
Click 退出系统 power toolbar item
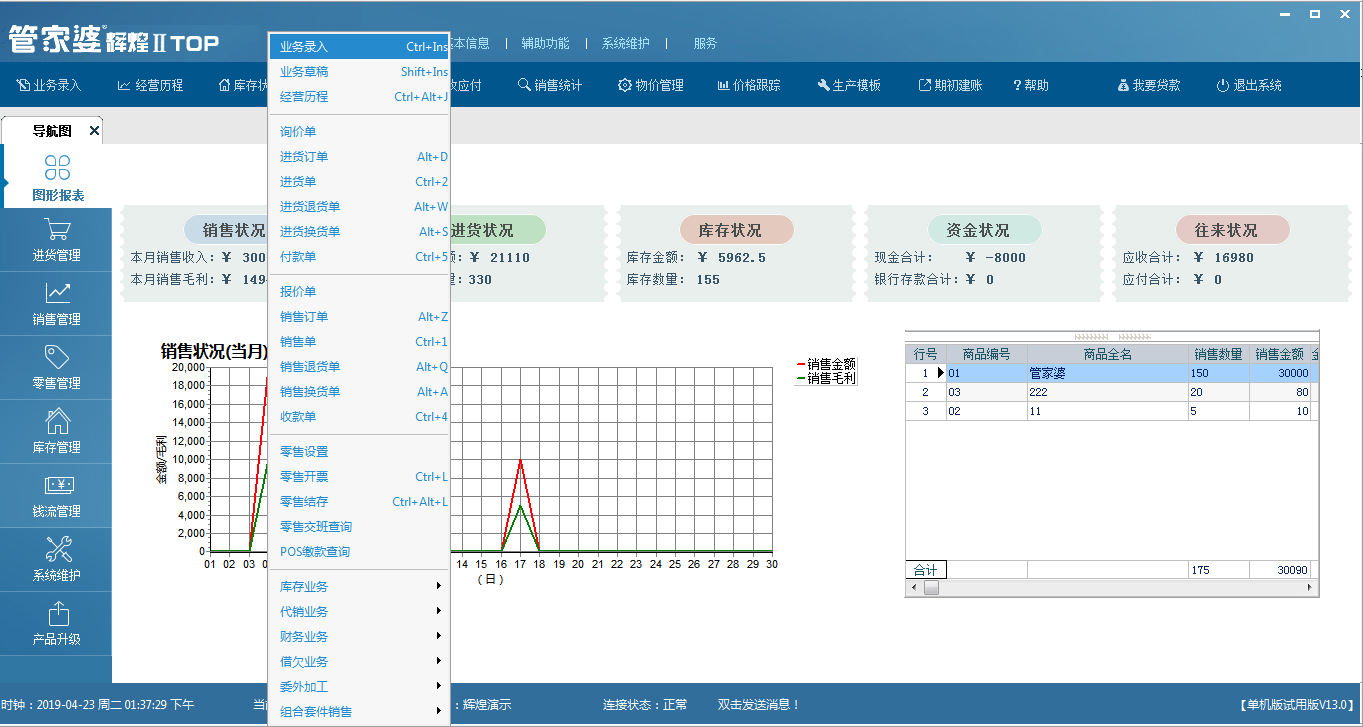(1249, 86)
